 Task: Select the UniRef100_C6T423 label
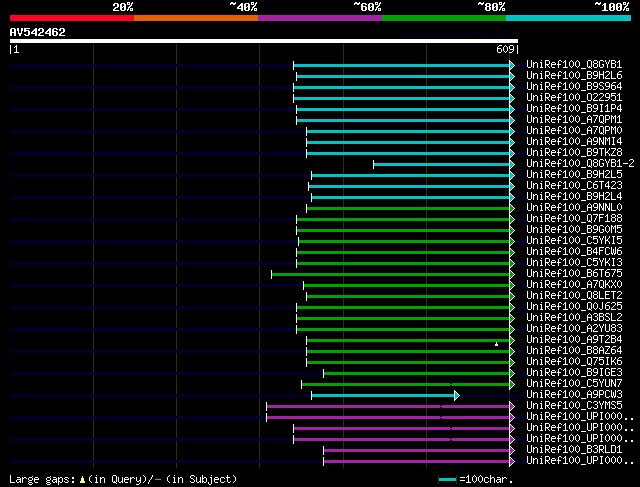tap(574, 186)
